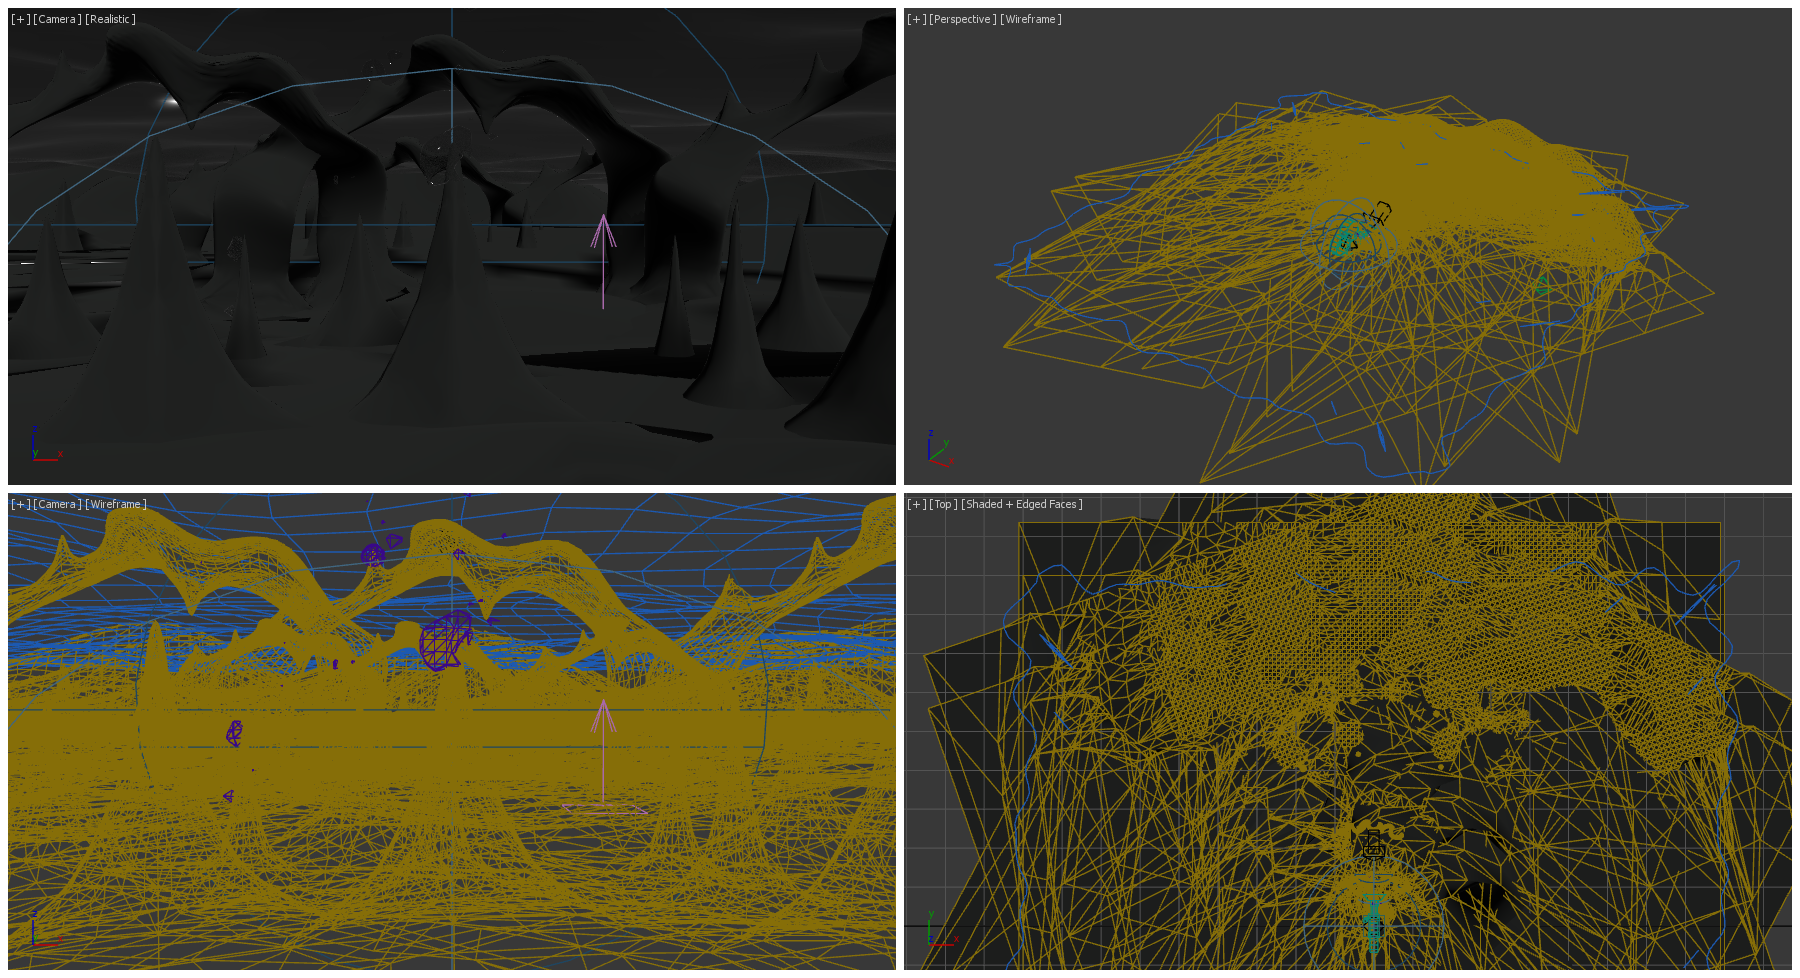Select the cyan wireframe object in the Top viewport
The image size is (1800, 978).
pos(1374,920)
